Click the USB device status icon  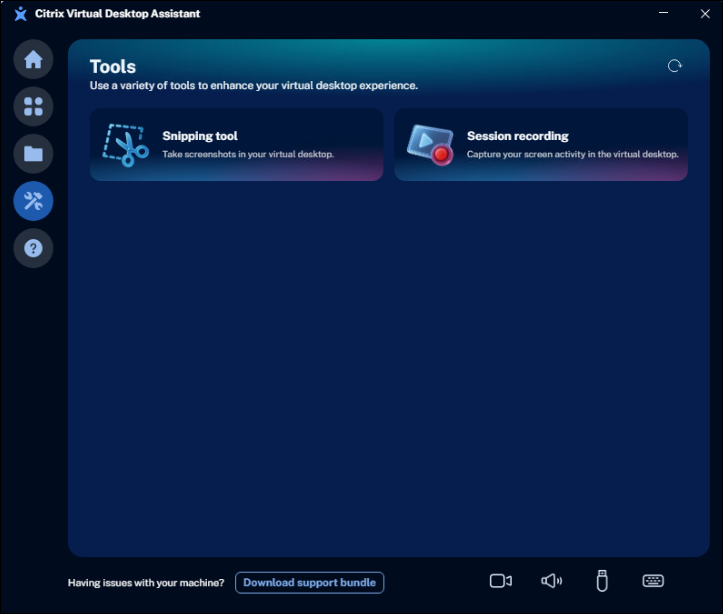(x=602, y=581)
